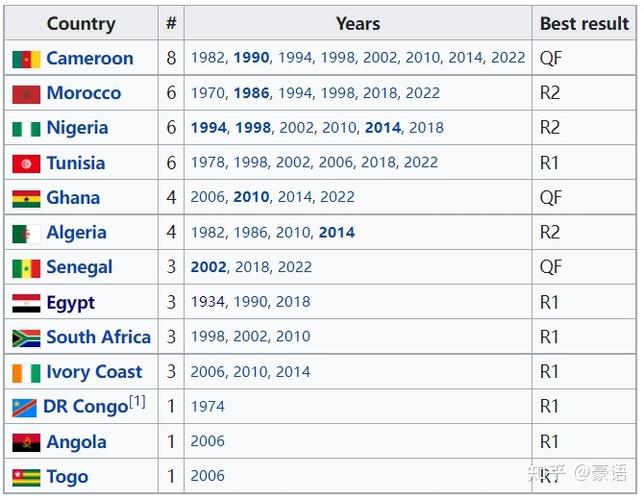Open the Ivory Coast country link
Screen dimensions: 644x500
pyautogui.click(x=94, y=373)
